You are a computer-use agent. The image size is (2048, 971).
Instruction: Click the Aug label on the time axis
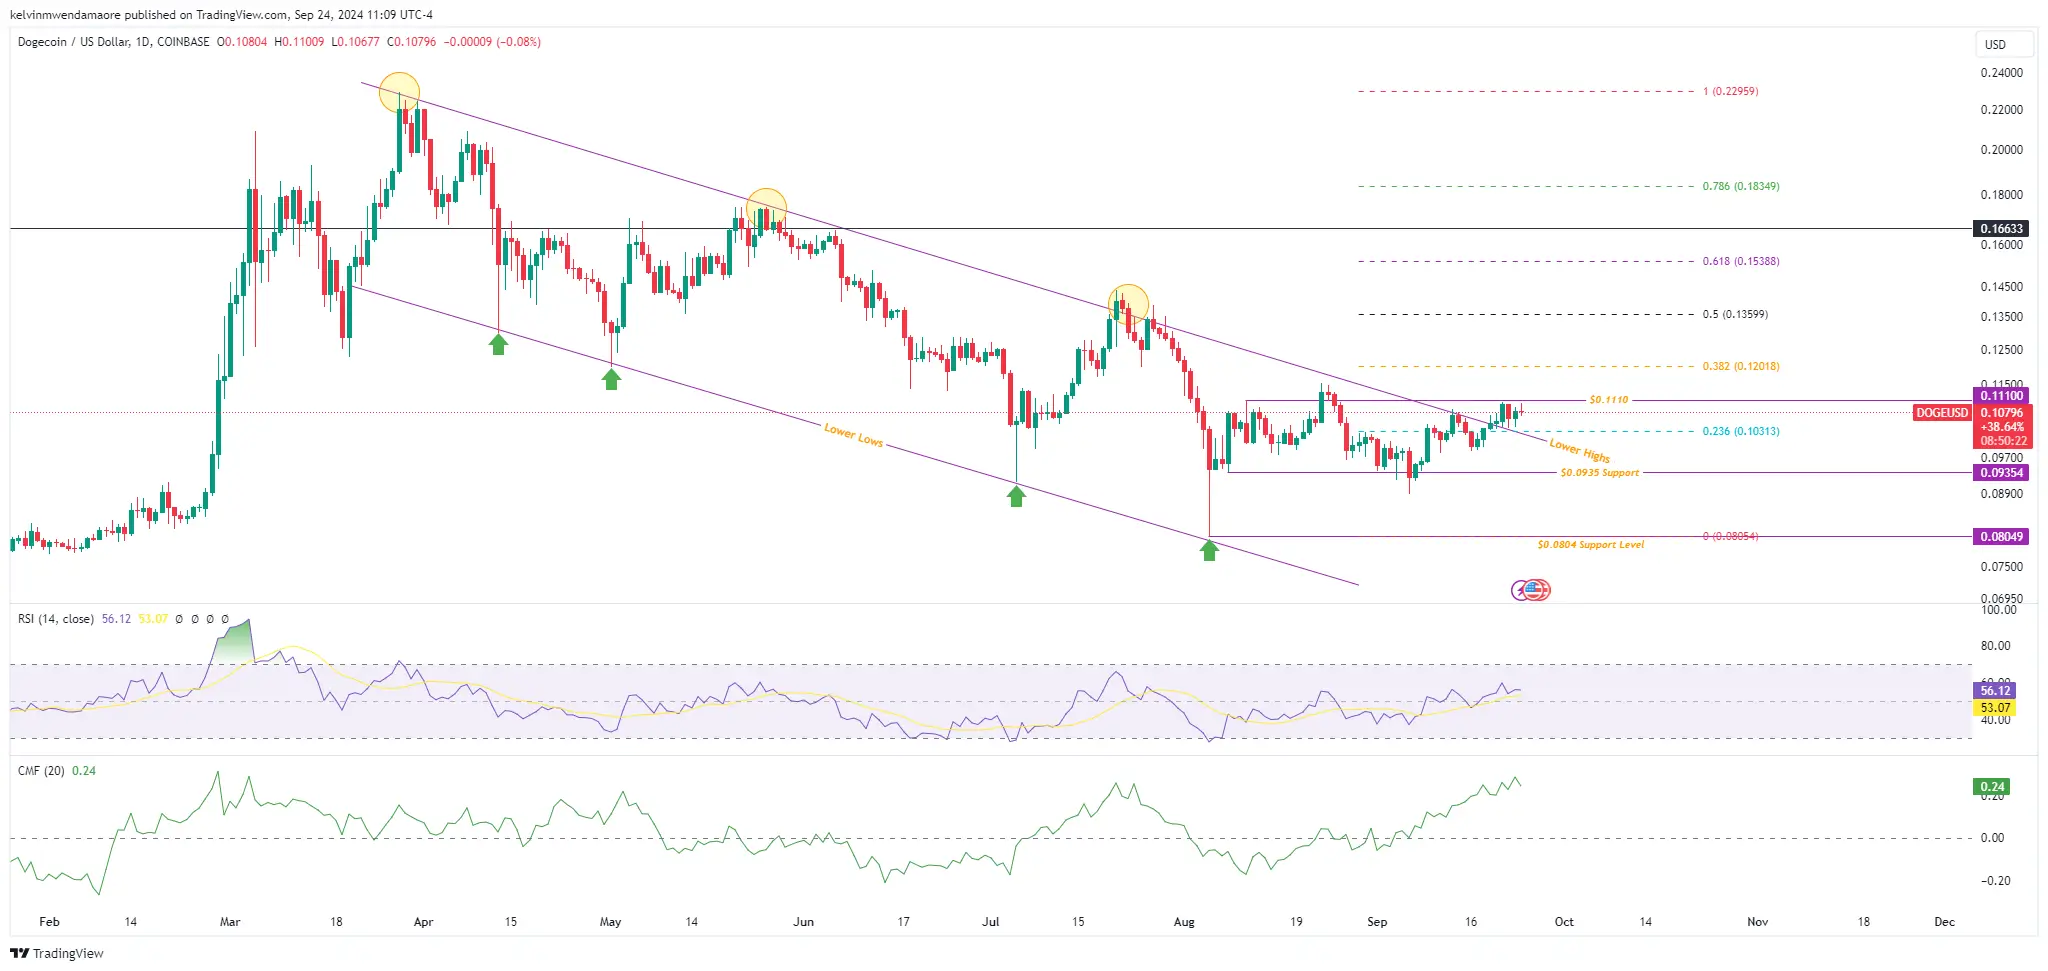[1184, 922]
